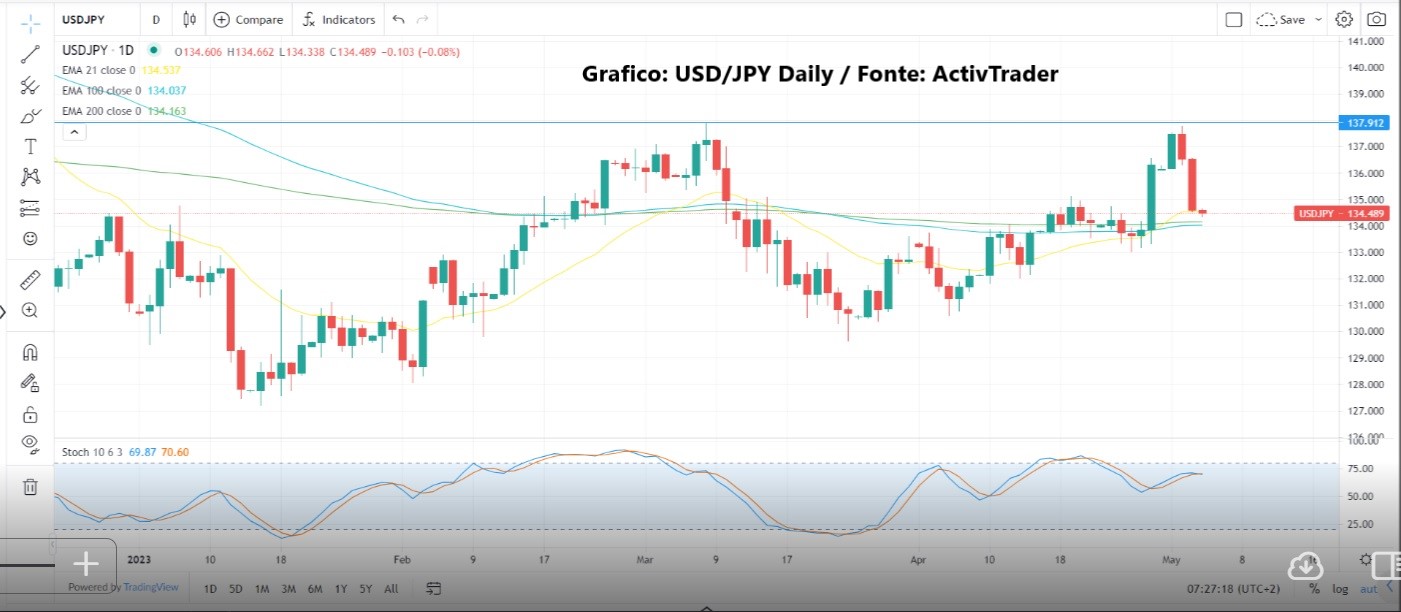Select the 1Y date range
Screen dimensions: 1401x612
point(341,589)
